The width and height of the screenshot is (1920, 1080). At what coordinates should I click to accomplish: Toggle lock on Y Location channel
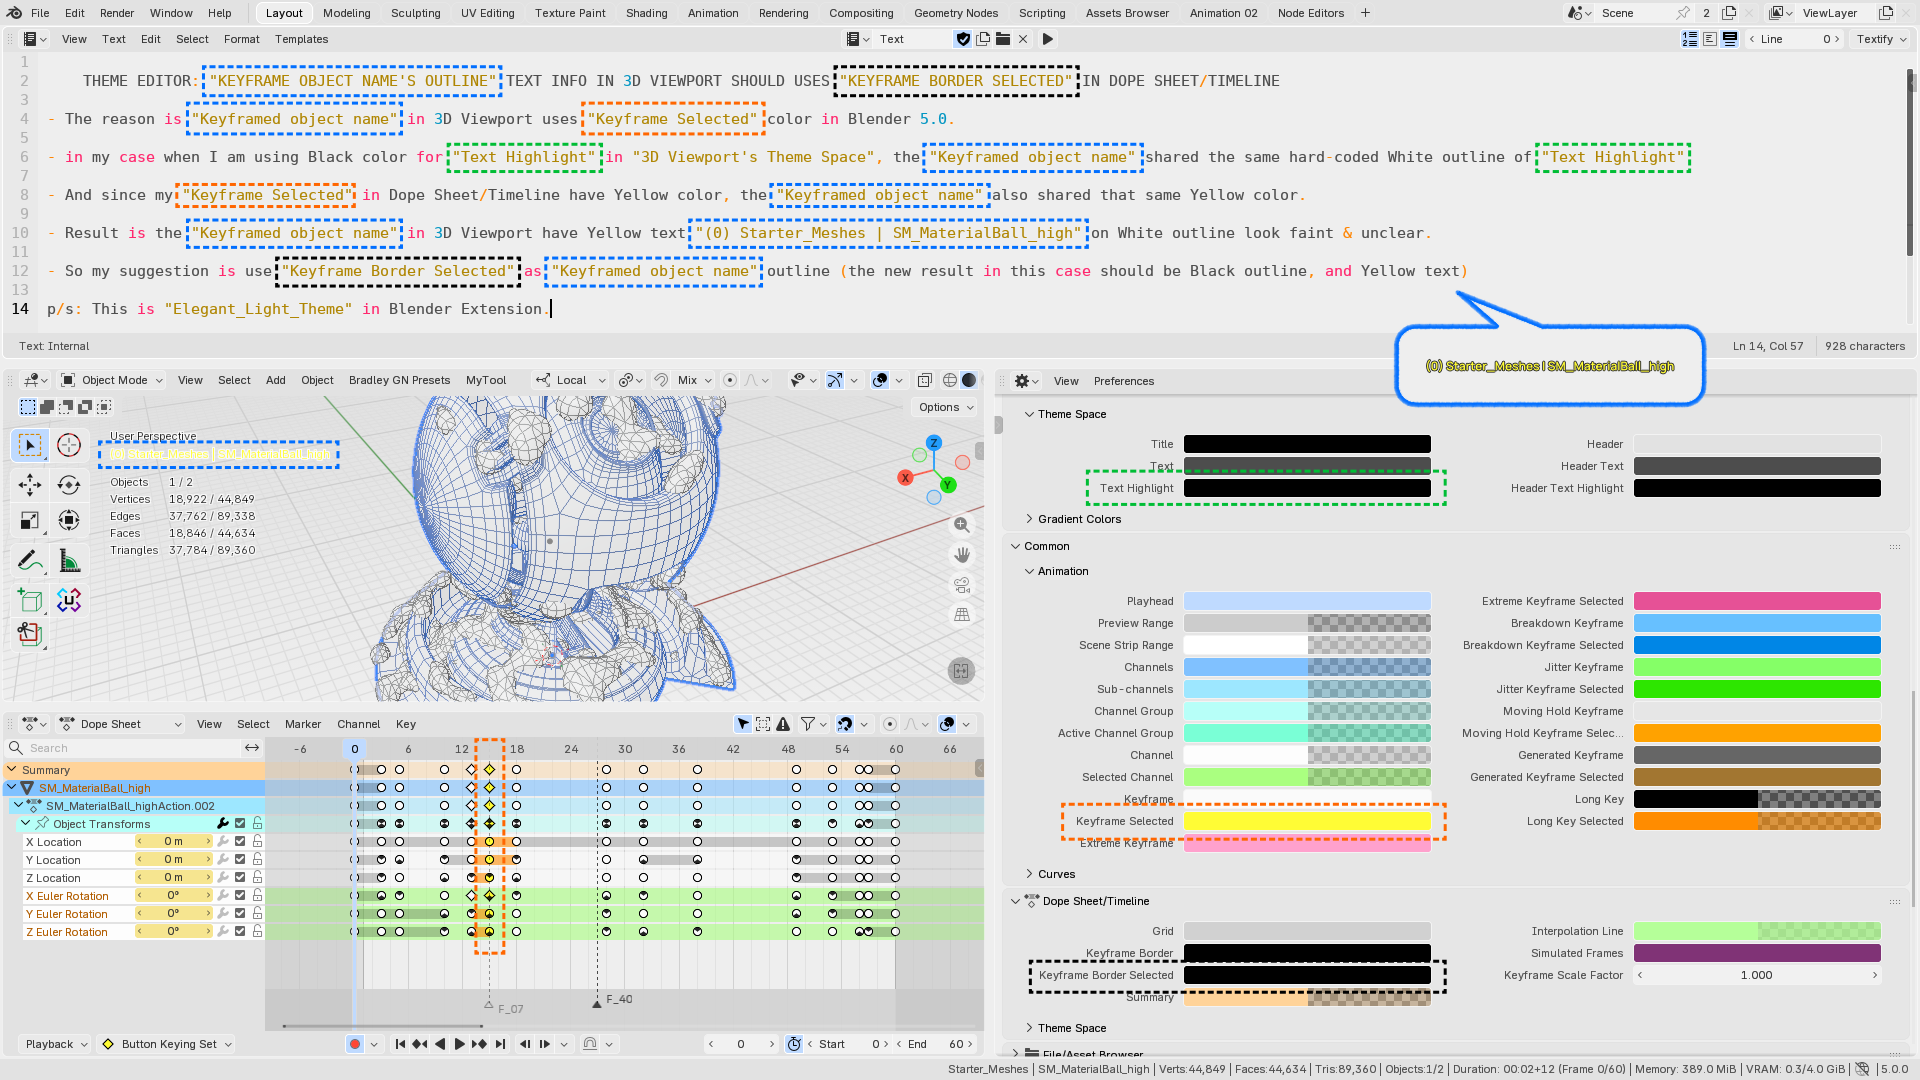tap(257, 860)
